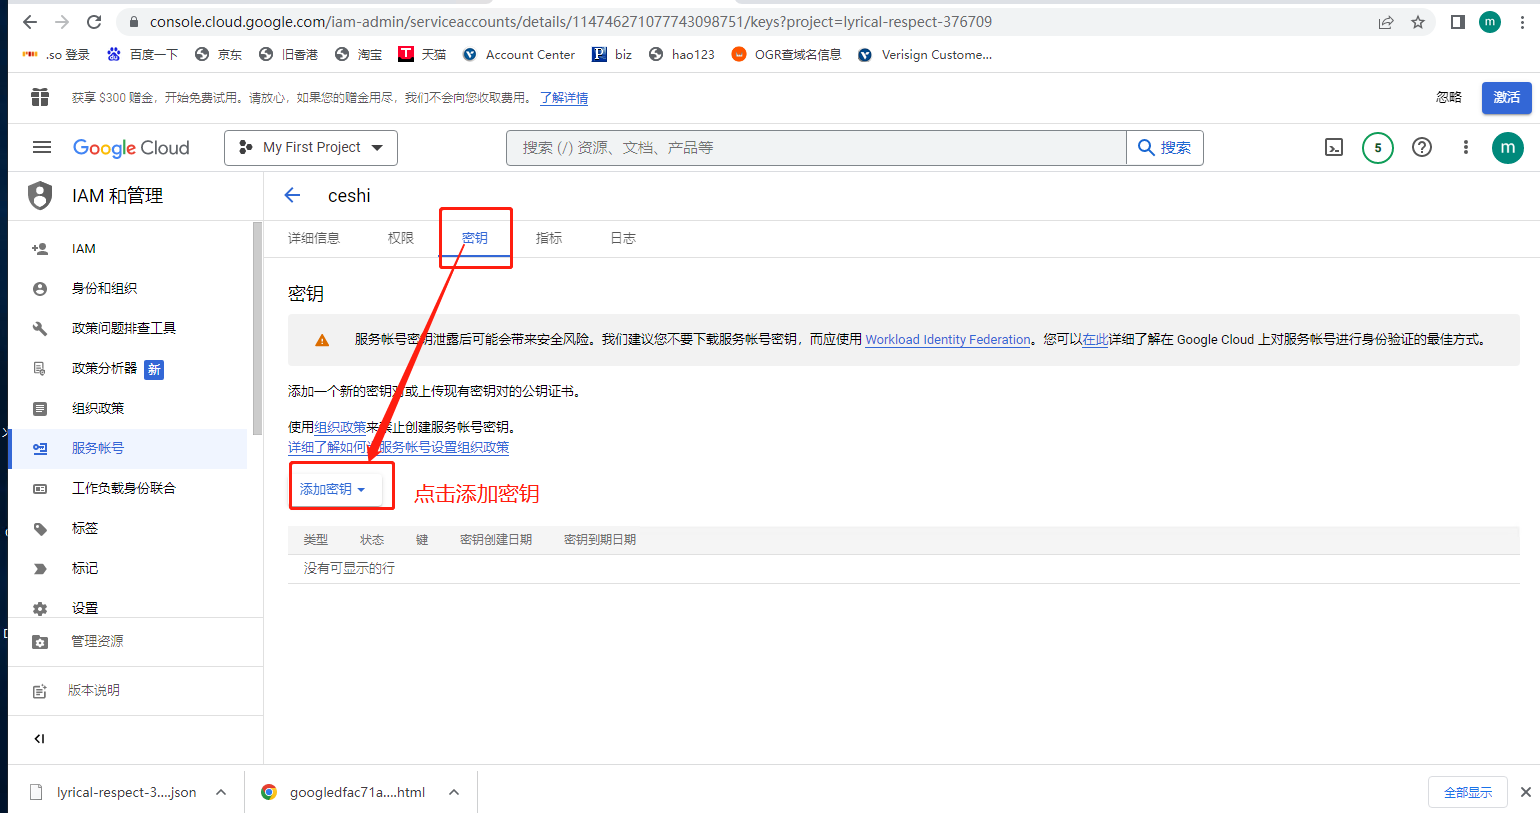
Task: Switch to the 详细信息 tab
Action: [x=314, y=238]
